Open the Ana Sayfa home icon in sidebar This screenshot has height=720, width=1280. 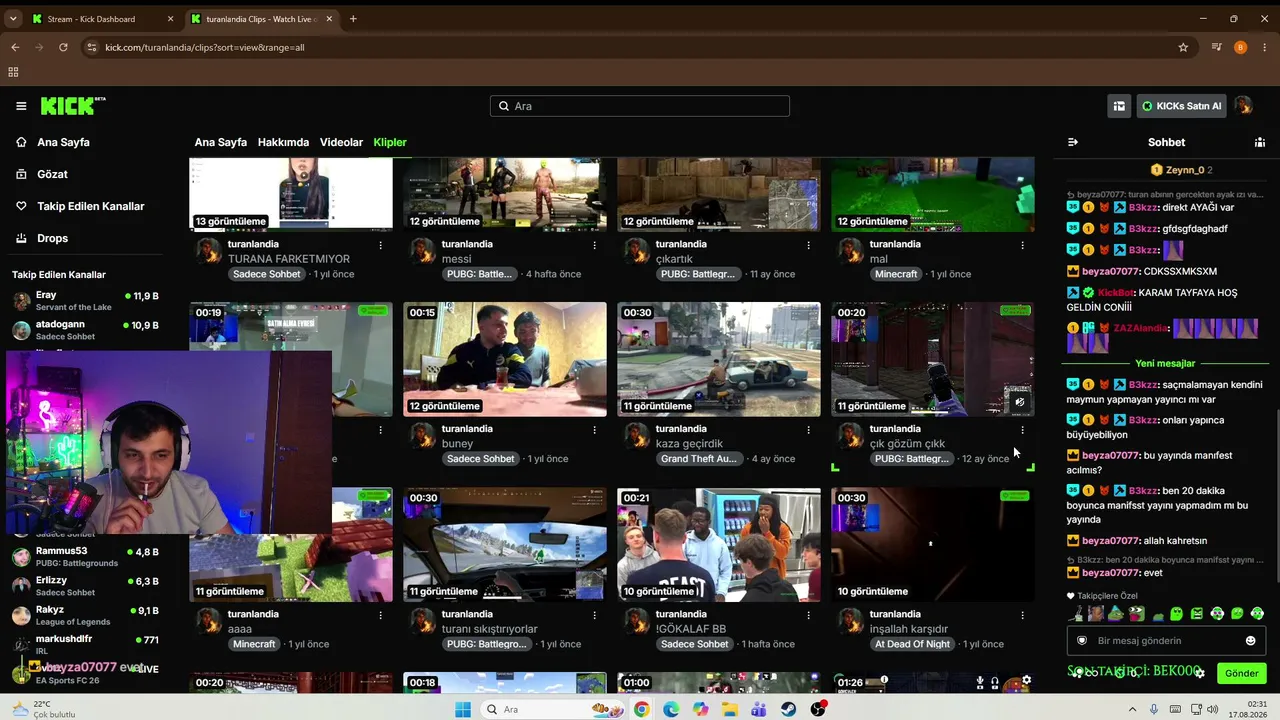point(21,142)
